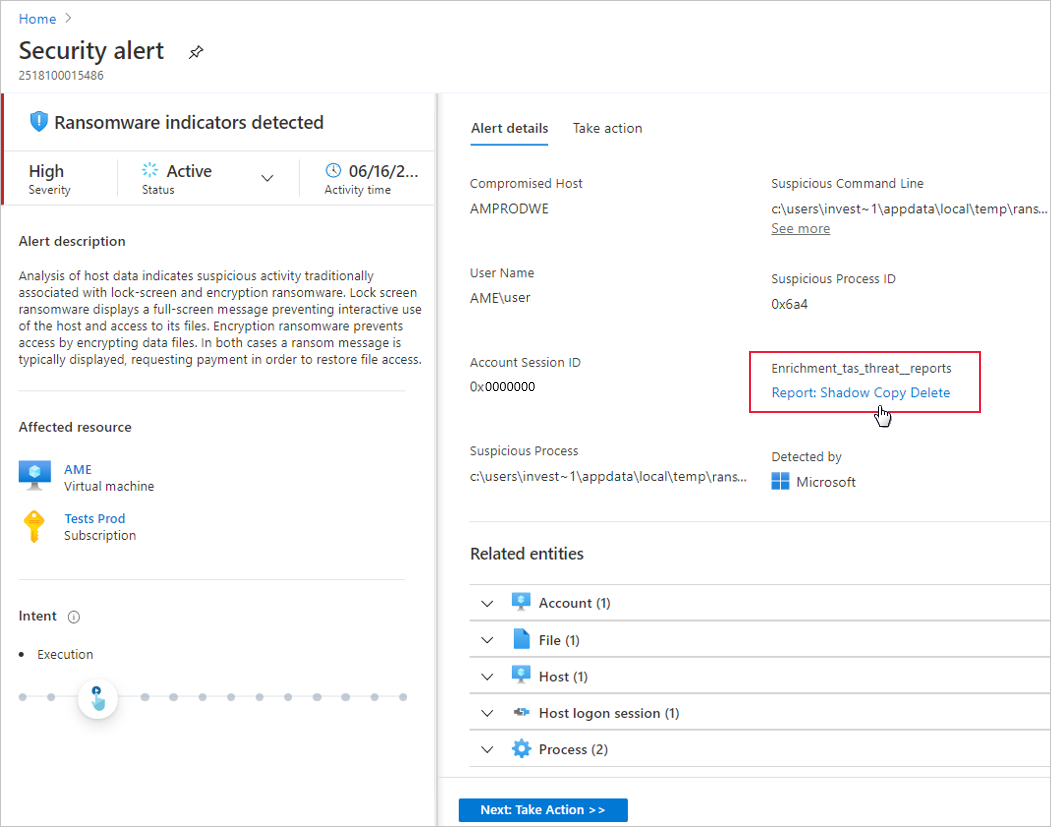This screenshot has height=827, width=1051.
Task: Click the Intent info icon
Action: (74, 617)
